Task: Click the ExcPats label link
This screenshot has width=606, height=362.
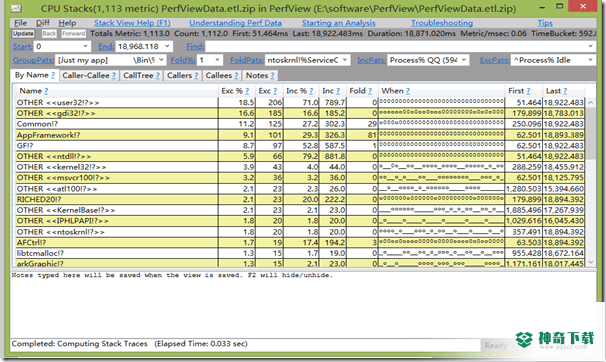Action: pyautogui.click(x=495, y=60)
